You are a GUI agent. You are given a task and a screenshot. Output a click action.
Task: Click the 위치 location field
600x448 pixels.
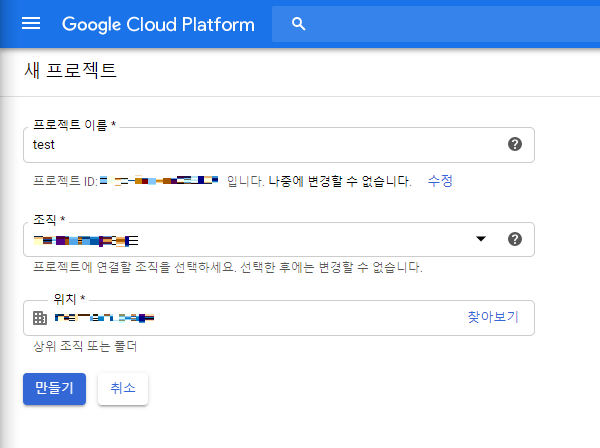click(279, 318)
